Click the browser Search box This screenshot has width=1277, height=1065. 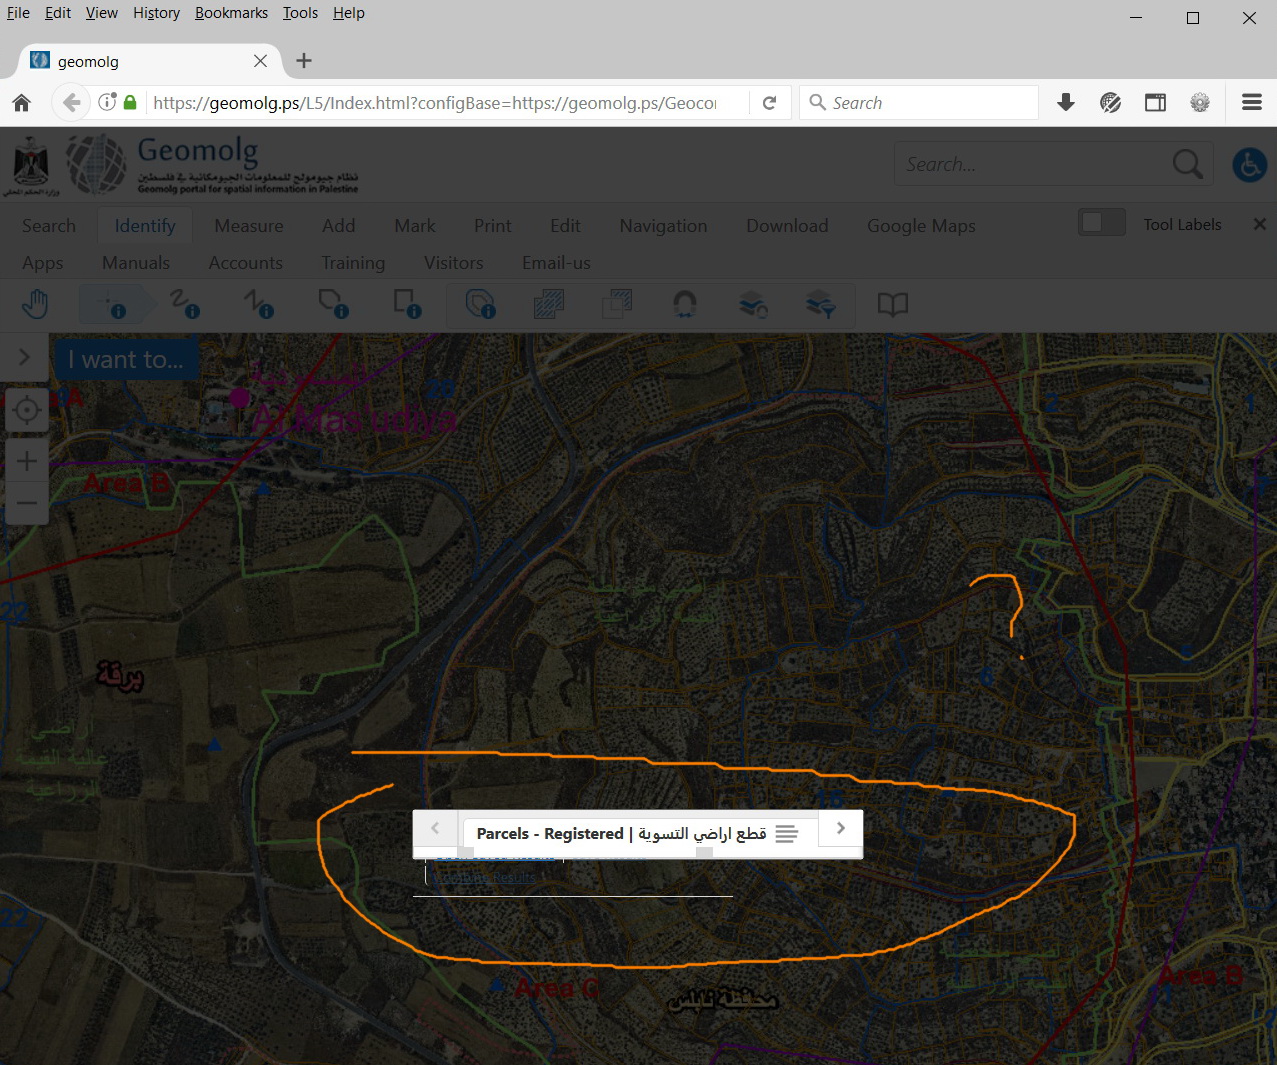point(918,102)
